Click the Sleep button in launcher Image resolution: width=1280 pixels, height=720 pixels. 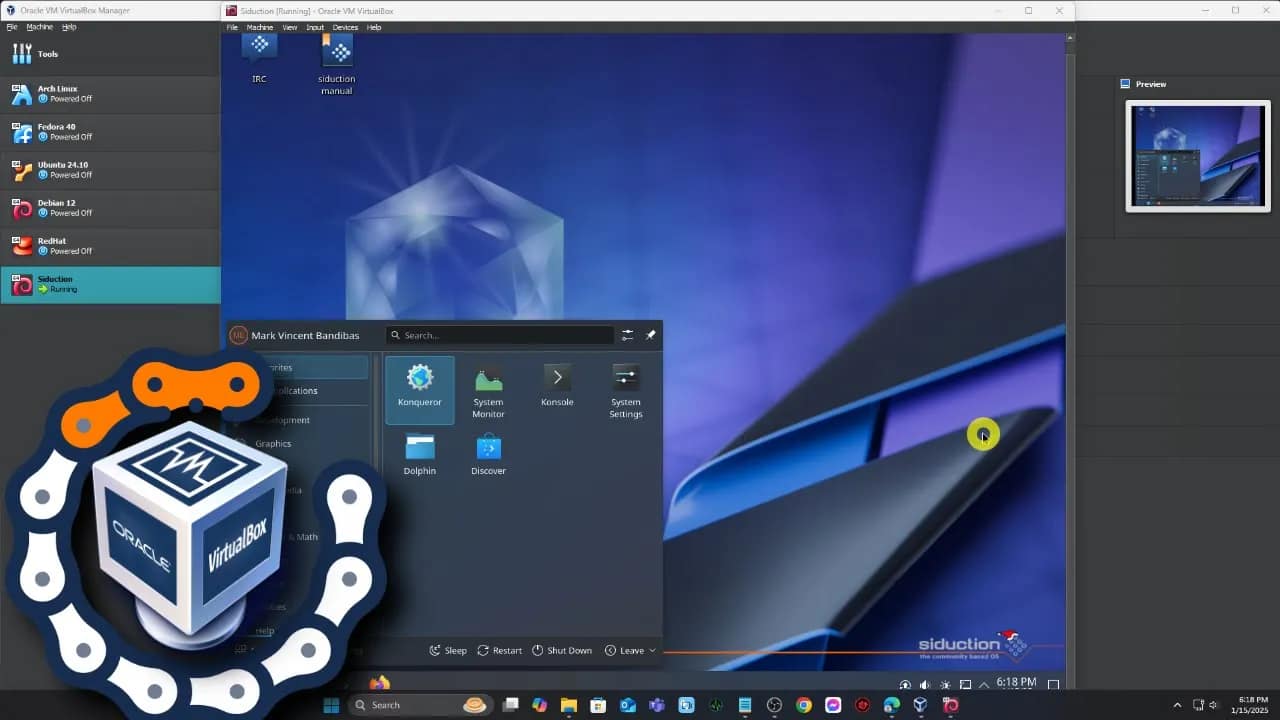click(448, 650)
